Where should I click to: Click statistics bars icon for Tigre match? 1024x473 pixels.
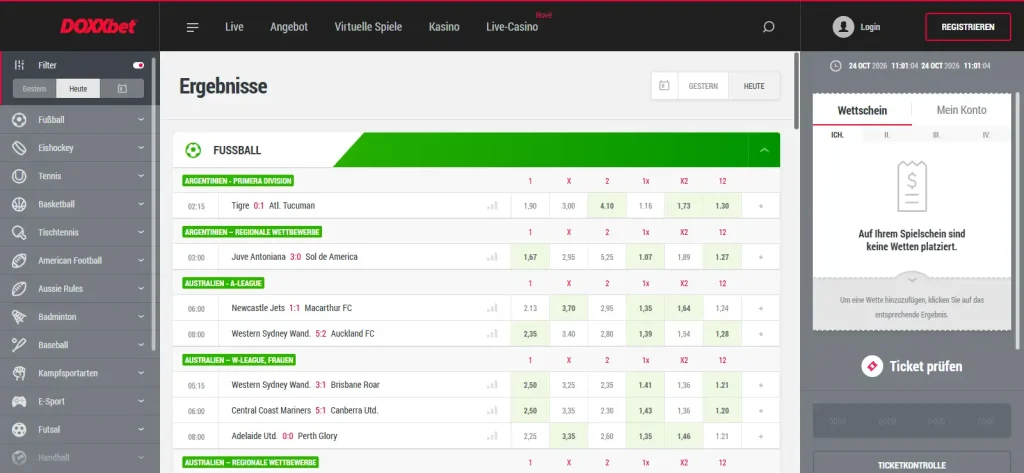pos(492,206)
